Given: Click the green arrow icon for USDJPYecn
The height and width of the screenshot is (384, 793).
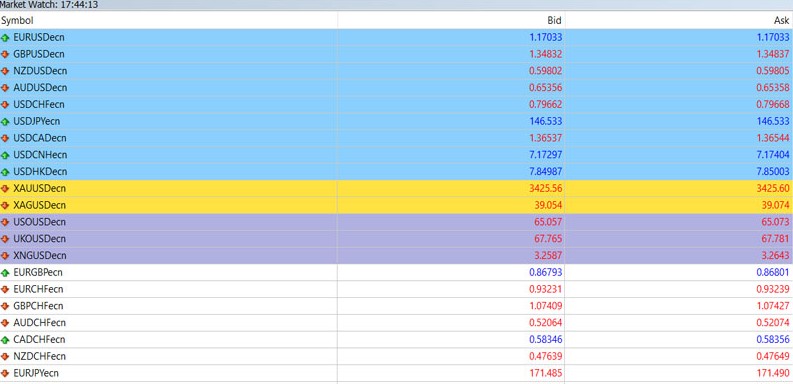Looking at the screenshot, I should coord(5,121).
